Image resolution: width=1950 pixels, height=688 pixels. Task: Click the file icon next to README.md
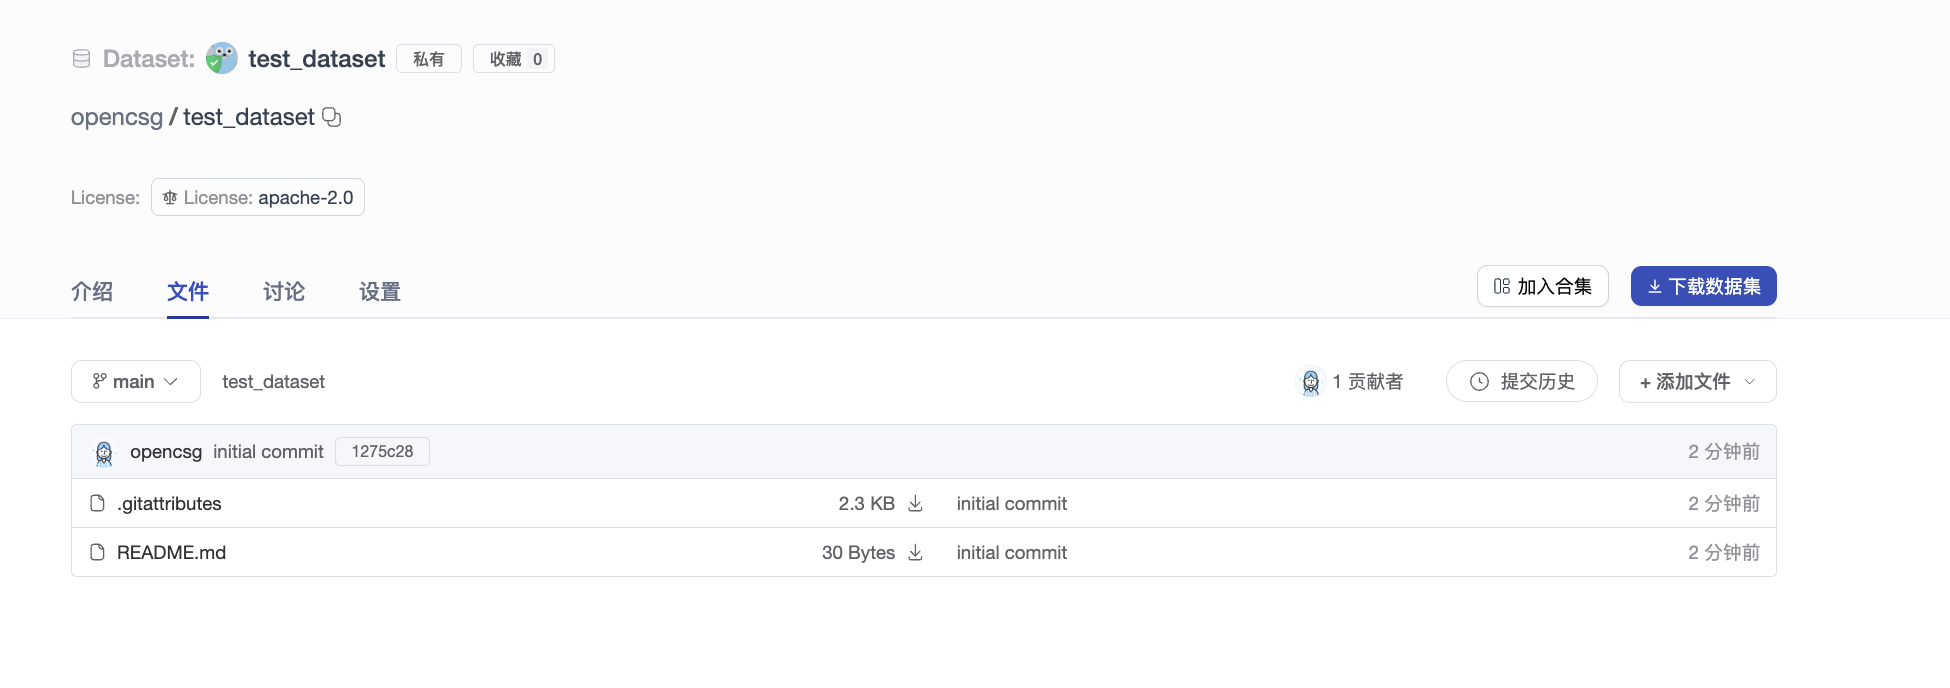coord(97,553)
